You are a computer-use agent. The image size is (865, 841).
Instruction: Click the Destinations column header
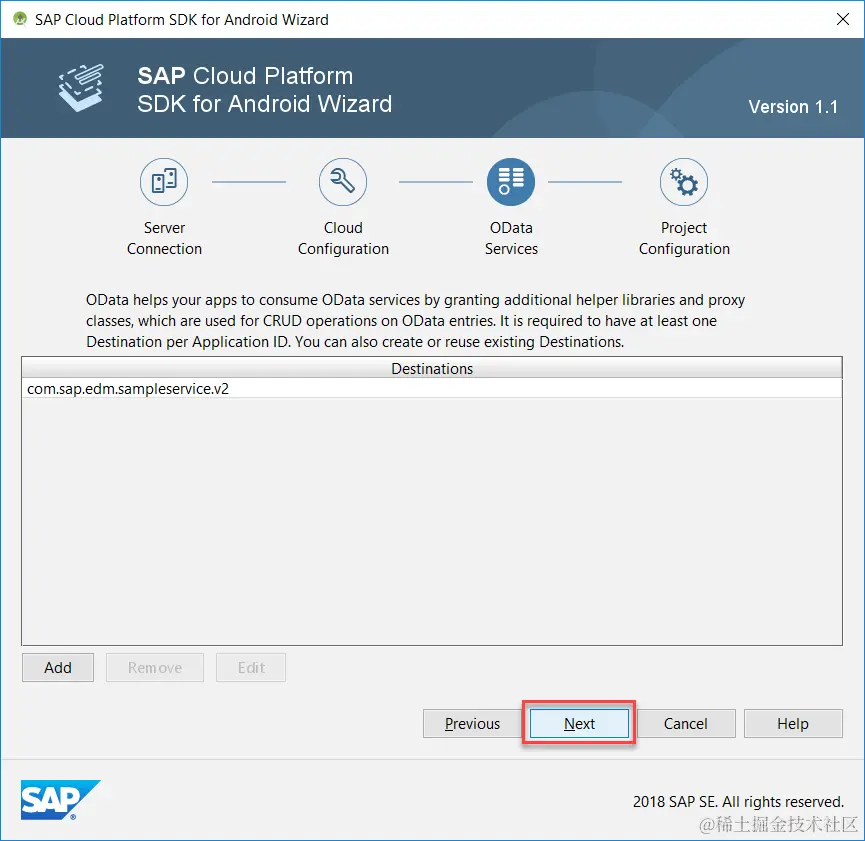click(x=432, y=368)
